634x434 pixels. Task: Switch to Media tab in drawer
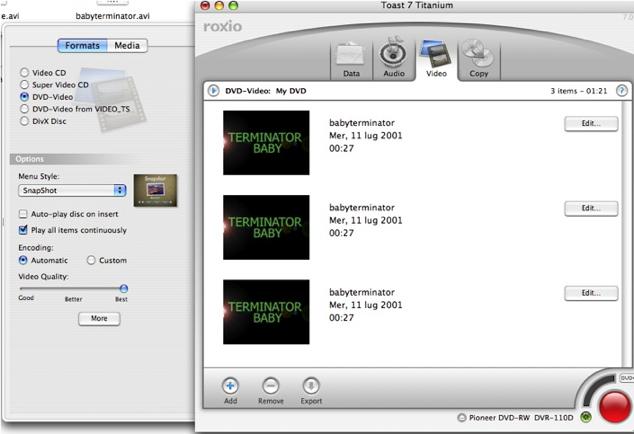[127, 45]
